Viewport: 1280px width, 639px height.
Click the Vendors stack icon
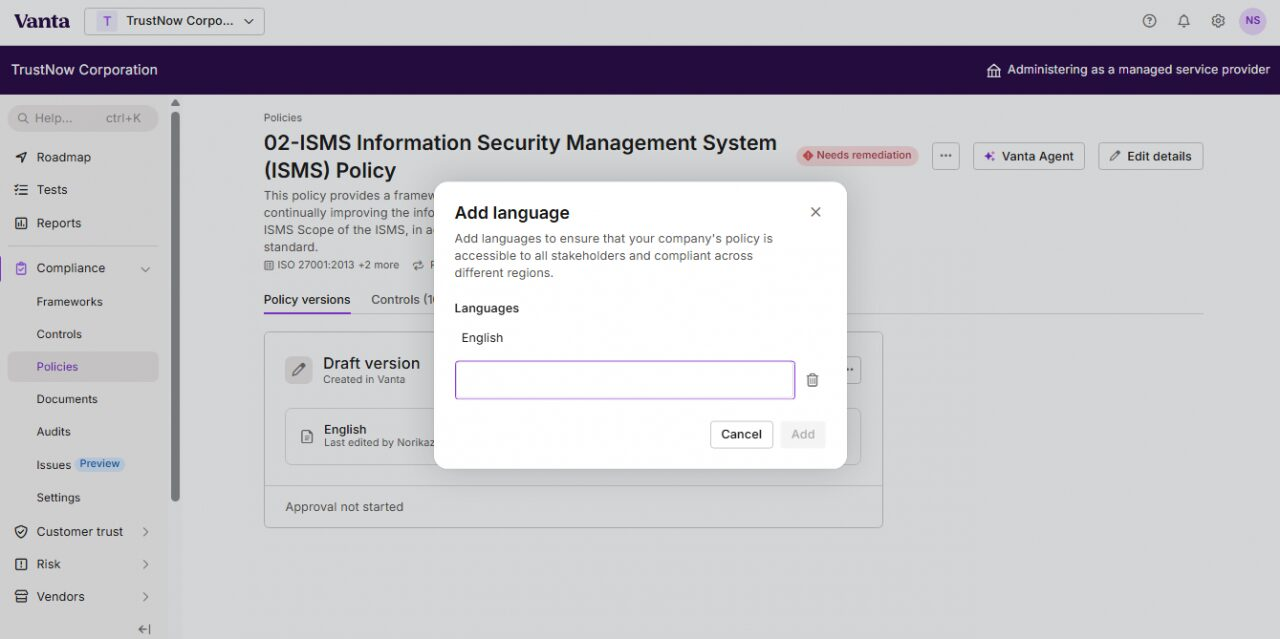tap(21, 597)
